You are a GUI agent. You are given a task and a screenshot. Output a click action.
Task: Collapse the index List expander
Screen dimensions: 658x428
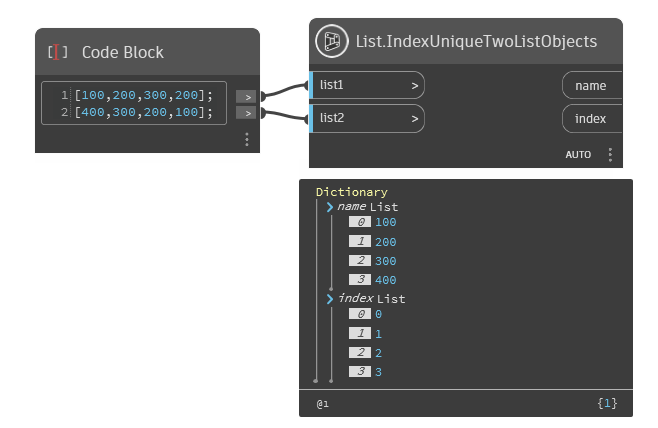click(330, 298)
